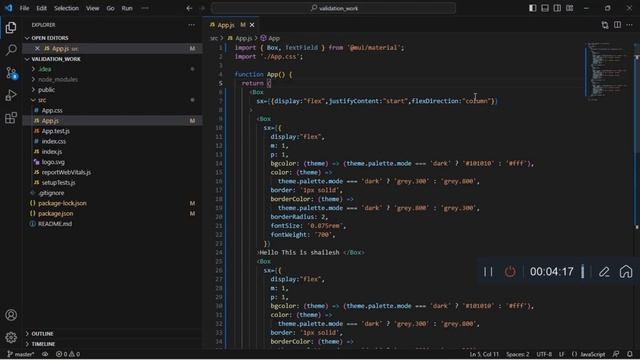Open package-lock.json in file tree
Image resolution: width=640 pixels, height=360 pixels.
click(x=62, y=203)
